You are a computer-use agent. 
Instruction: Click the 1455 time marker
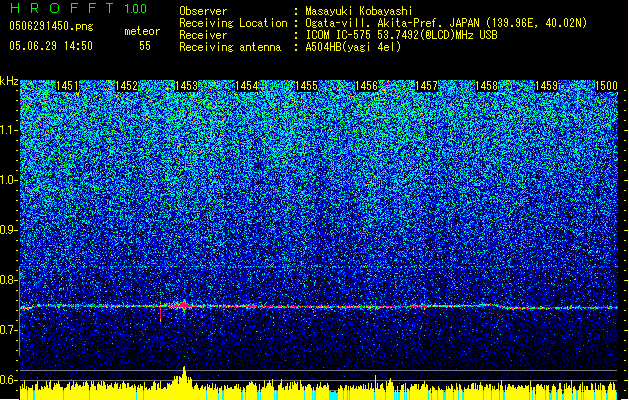pos(306,86)
